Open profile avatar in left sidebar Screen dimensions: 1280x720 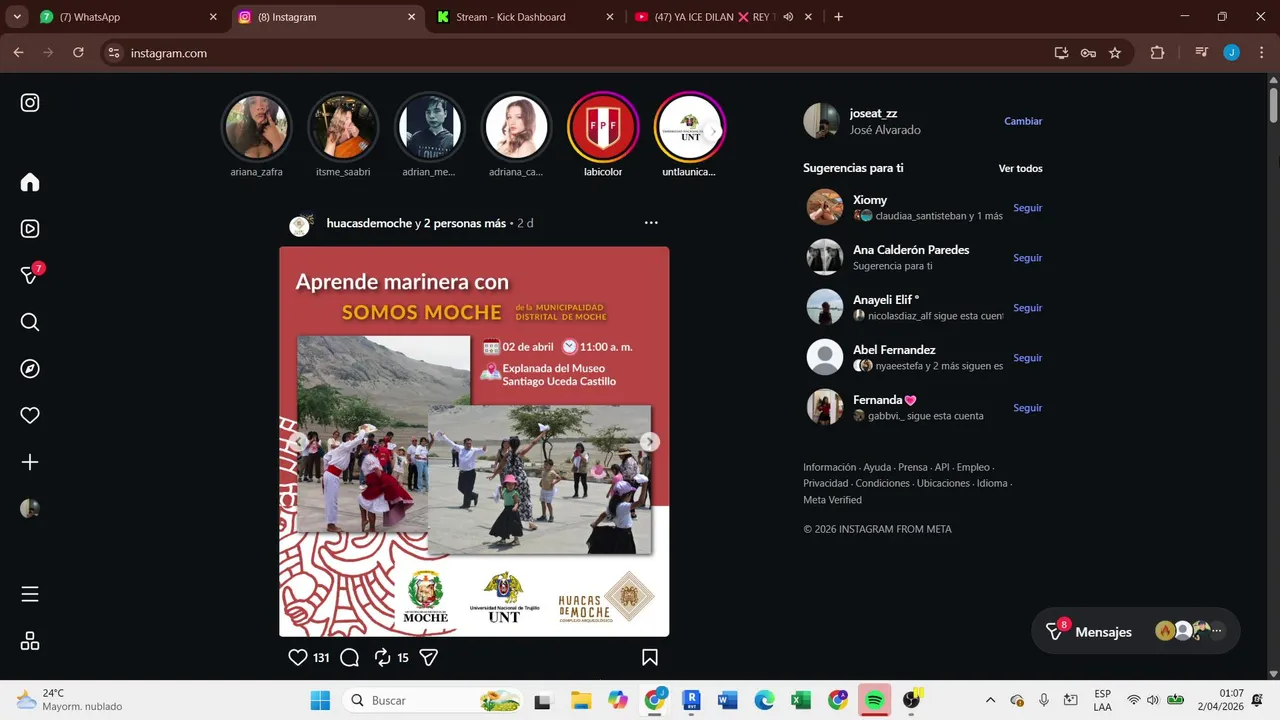(30, 508)
